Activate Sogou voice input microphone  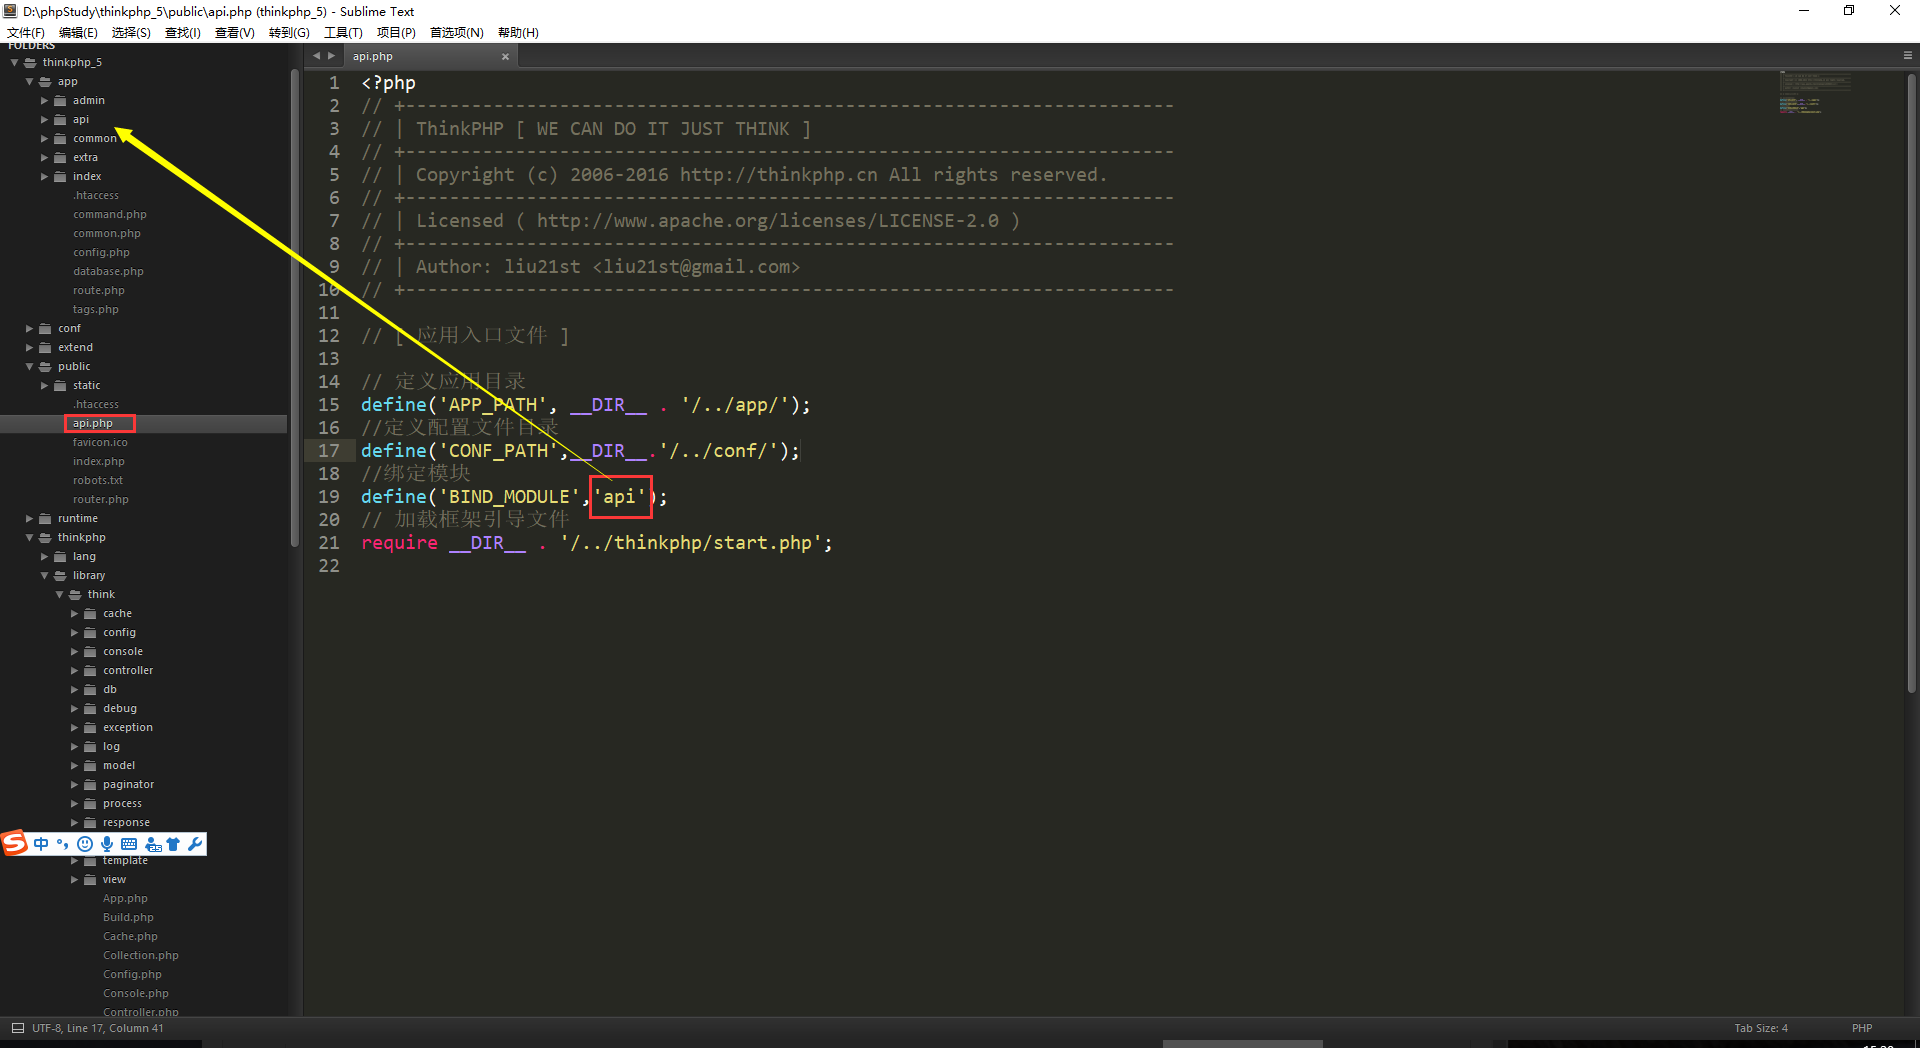pyautogui.click(x=107, y=844)
